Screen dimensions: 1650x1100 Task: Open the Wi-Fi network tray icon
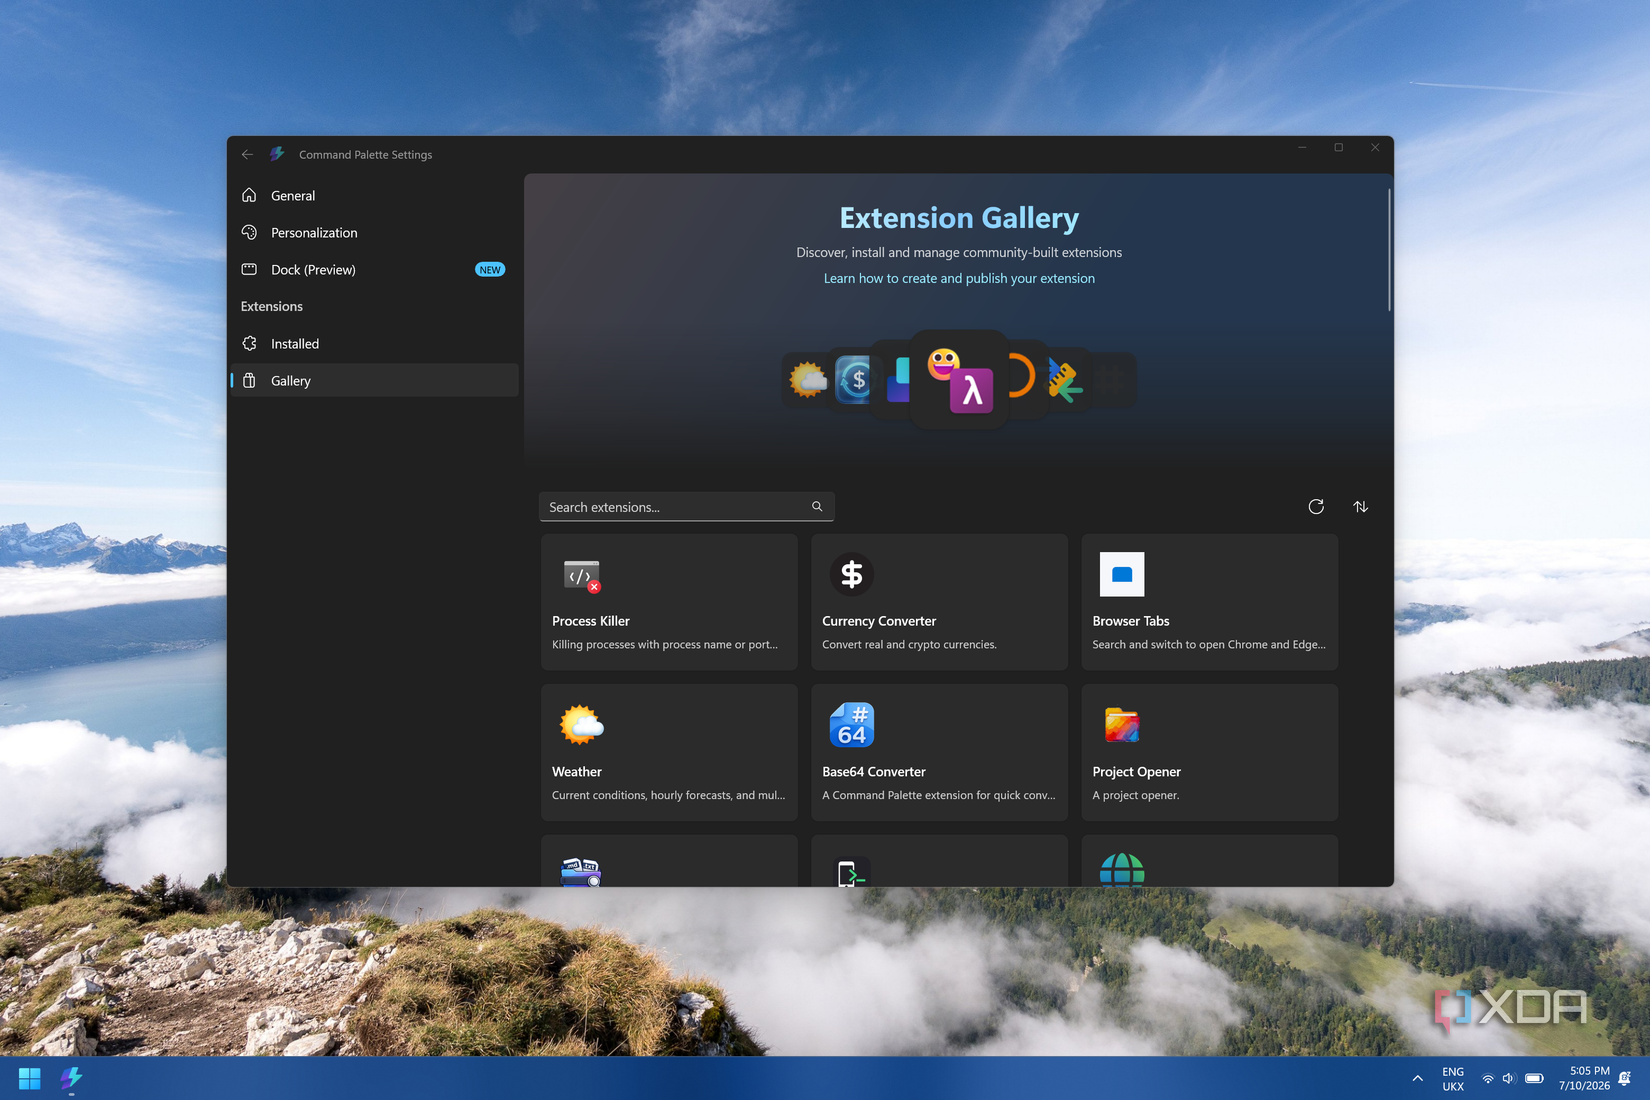click(1488, 1079)
